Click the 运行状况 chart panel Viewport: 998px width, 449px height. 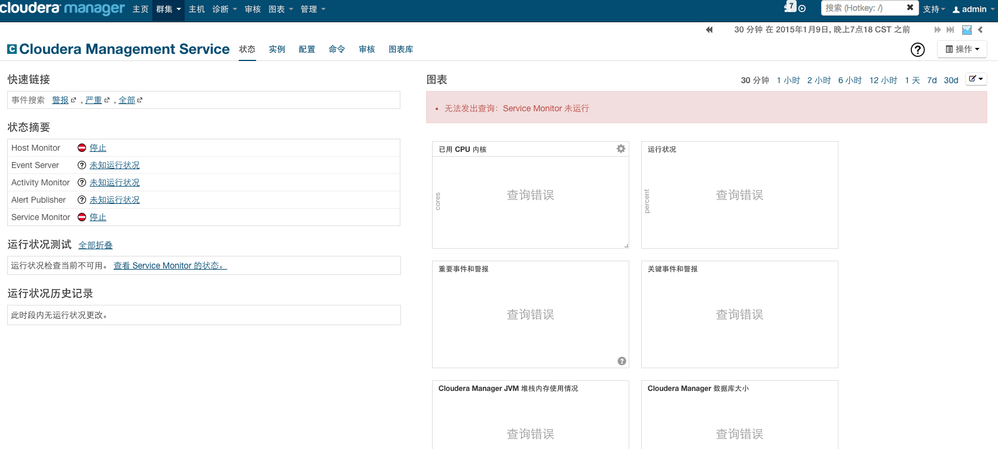pos(740,195)
